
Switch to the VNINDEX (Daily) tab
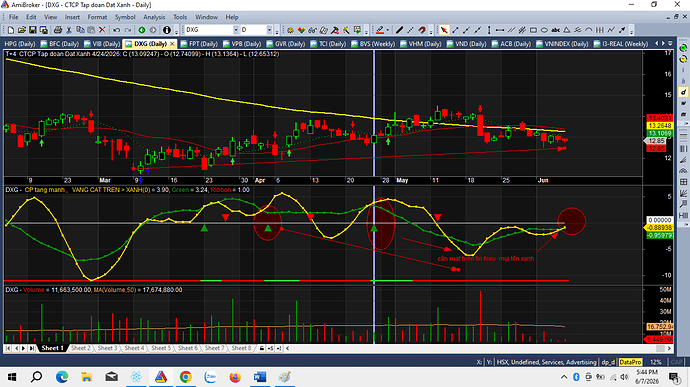click(562, 44)
